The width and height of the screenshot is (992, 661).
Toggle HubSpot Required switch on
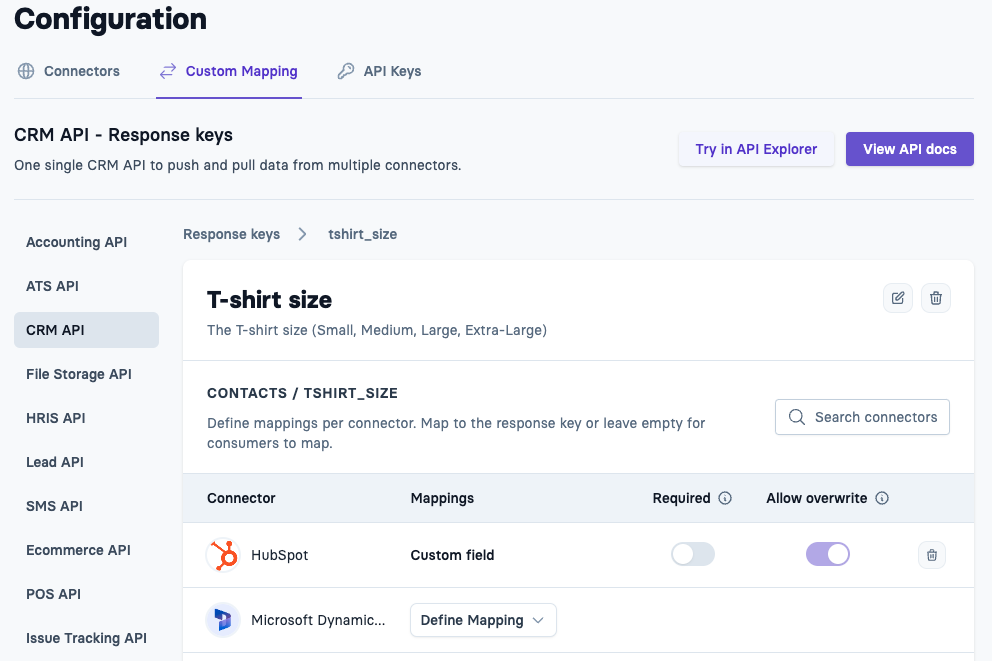pyautogui.click(x=693, y=554)
